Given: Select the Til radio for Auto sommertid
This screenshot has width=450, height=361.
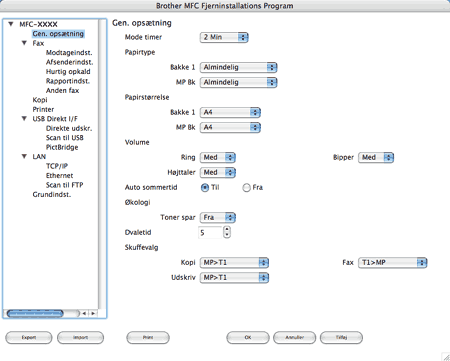Looking at the screenshot, I should coord(205,188).
